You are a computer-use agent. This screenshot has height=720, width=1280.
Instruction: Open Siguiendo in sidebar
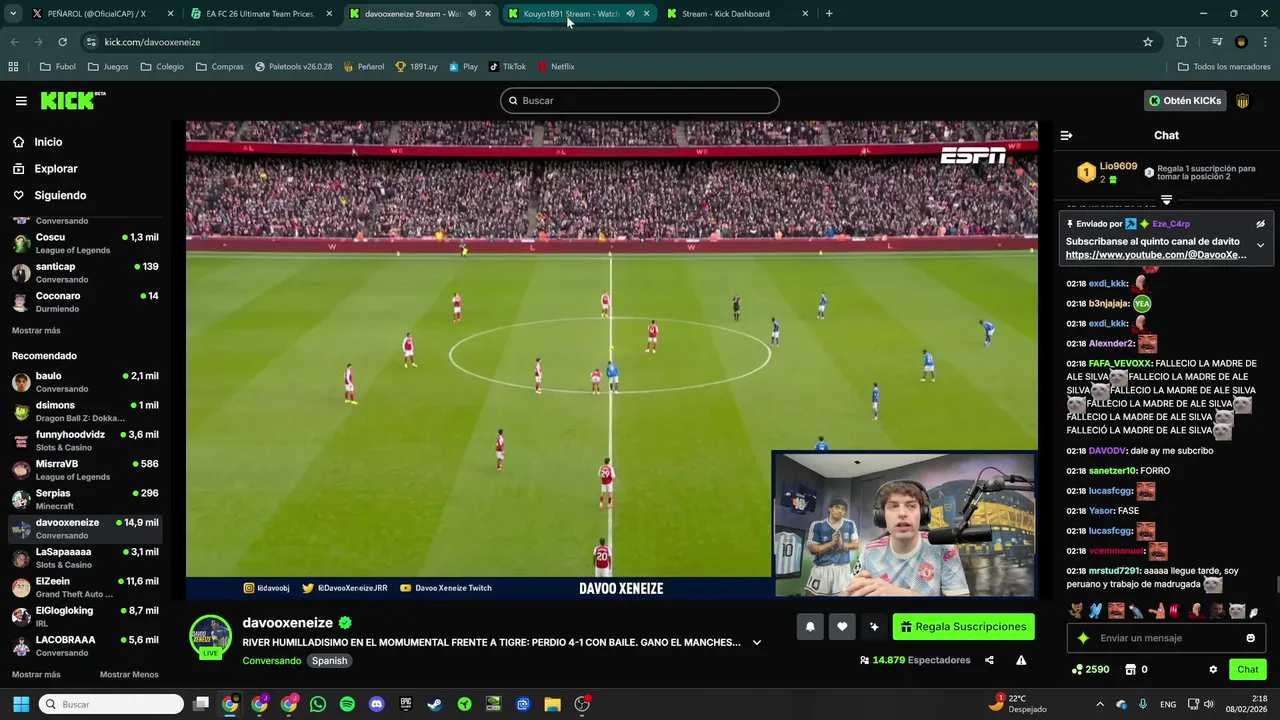(49, 196)
